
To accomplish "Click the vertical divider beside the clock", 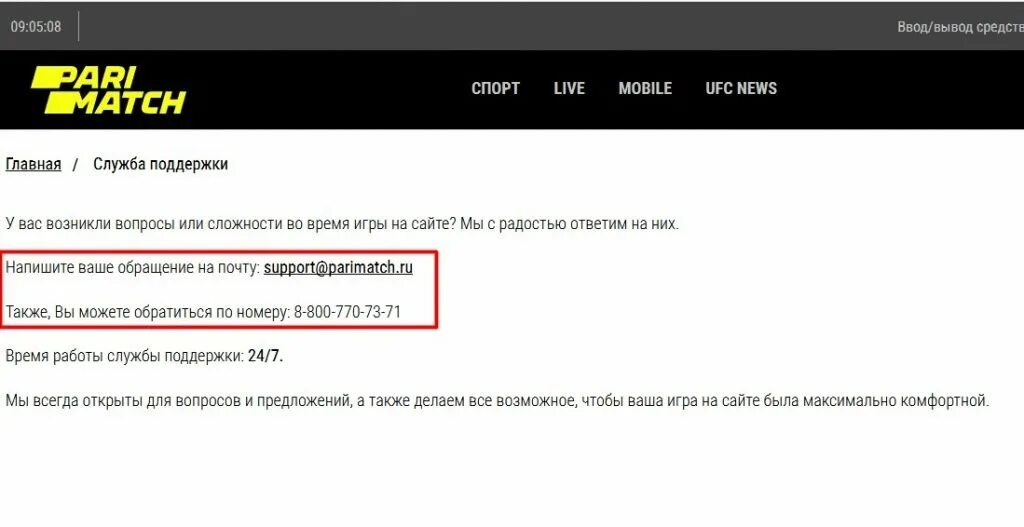I will [78, 26].
